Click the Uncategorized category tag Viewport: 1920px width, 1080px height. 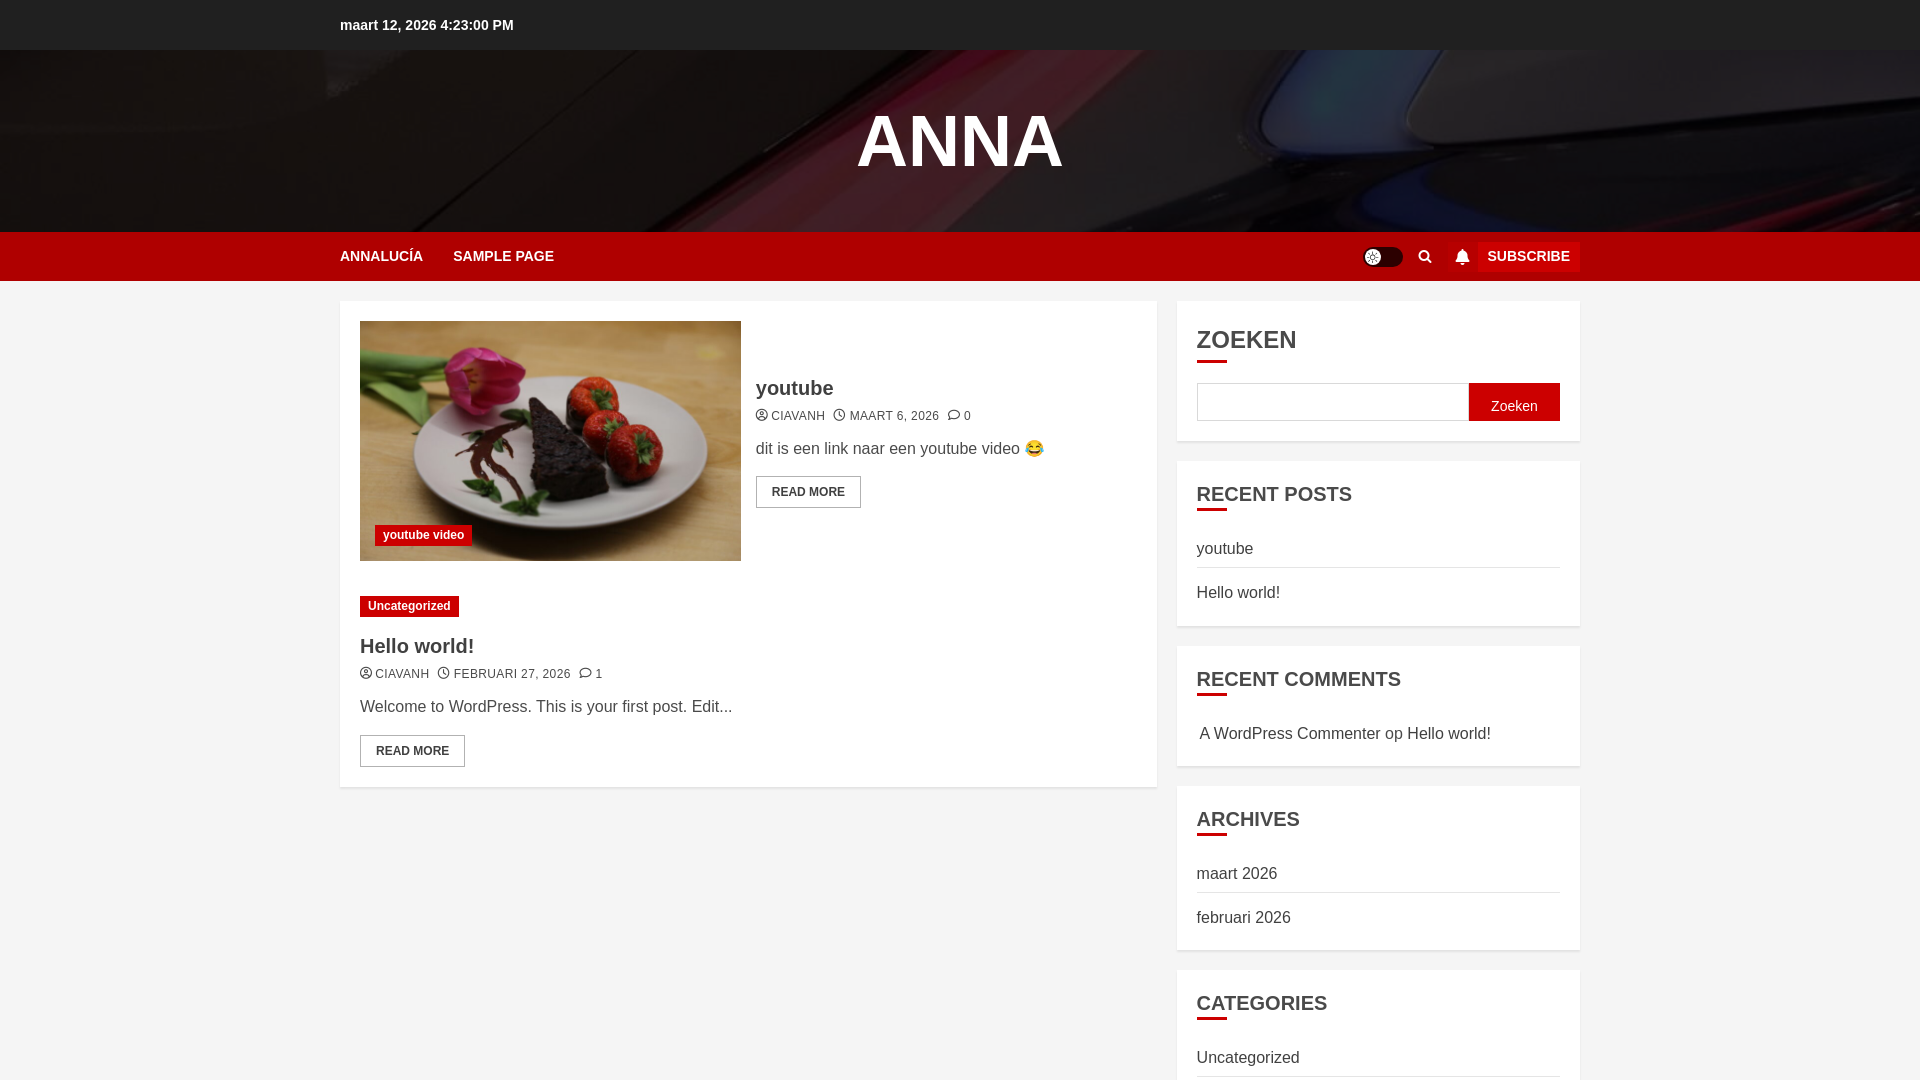click(x=409, y=606)
